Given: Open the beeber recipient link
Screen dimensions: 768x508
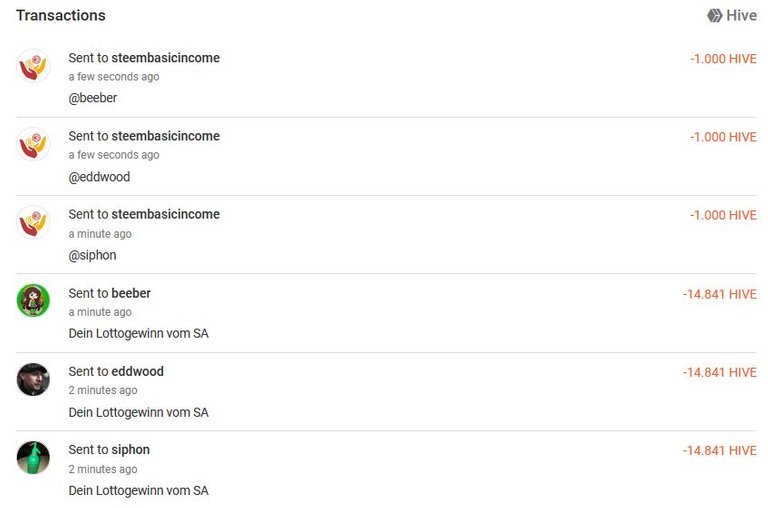Looking at the screenshot, I should (131, 293).
